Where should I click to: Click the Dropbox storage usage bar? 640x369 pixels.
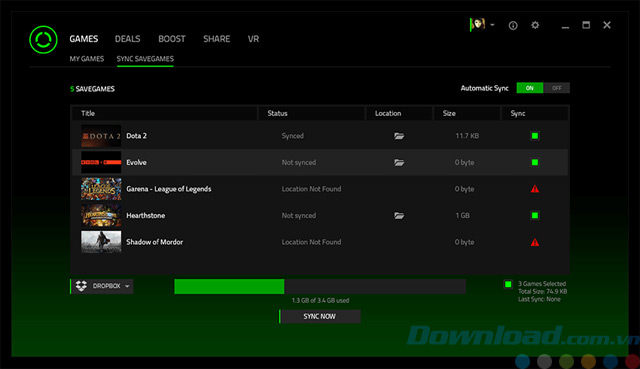click(x=320, y=287)
